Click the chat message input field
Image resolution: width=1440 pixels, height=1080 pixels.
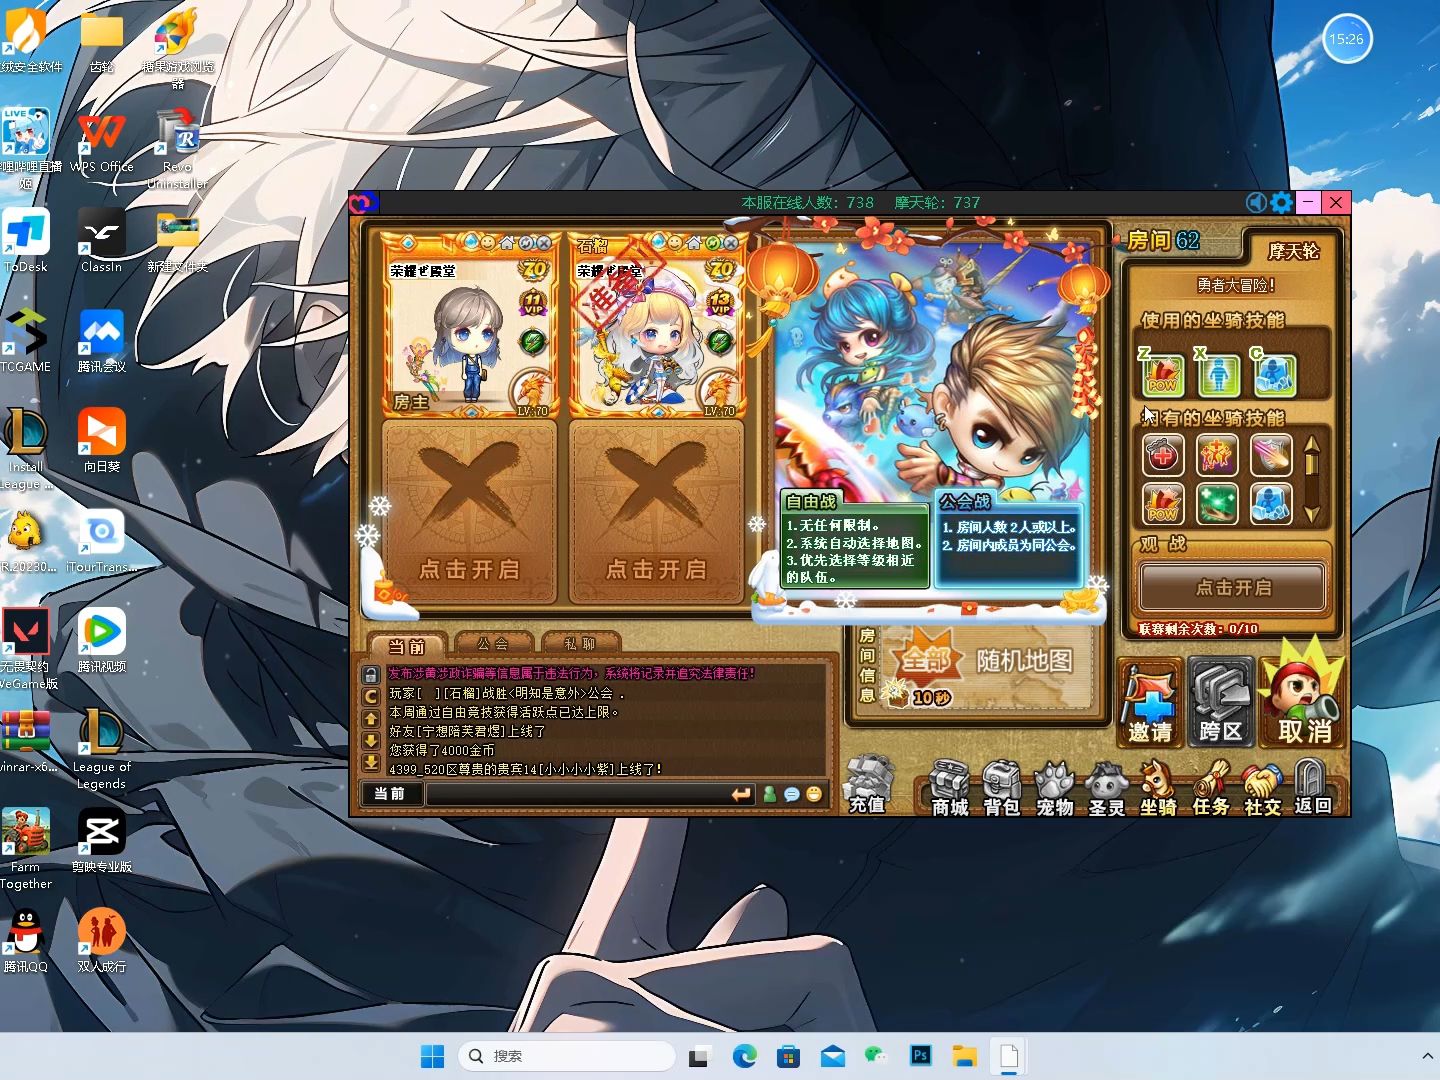(x=578, y=794)
